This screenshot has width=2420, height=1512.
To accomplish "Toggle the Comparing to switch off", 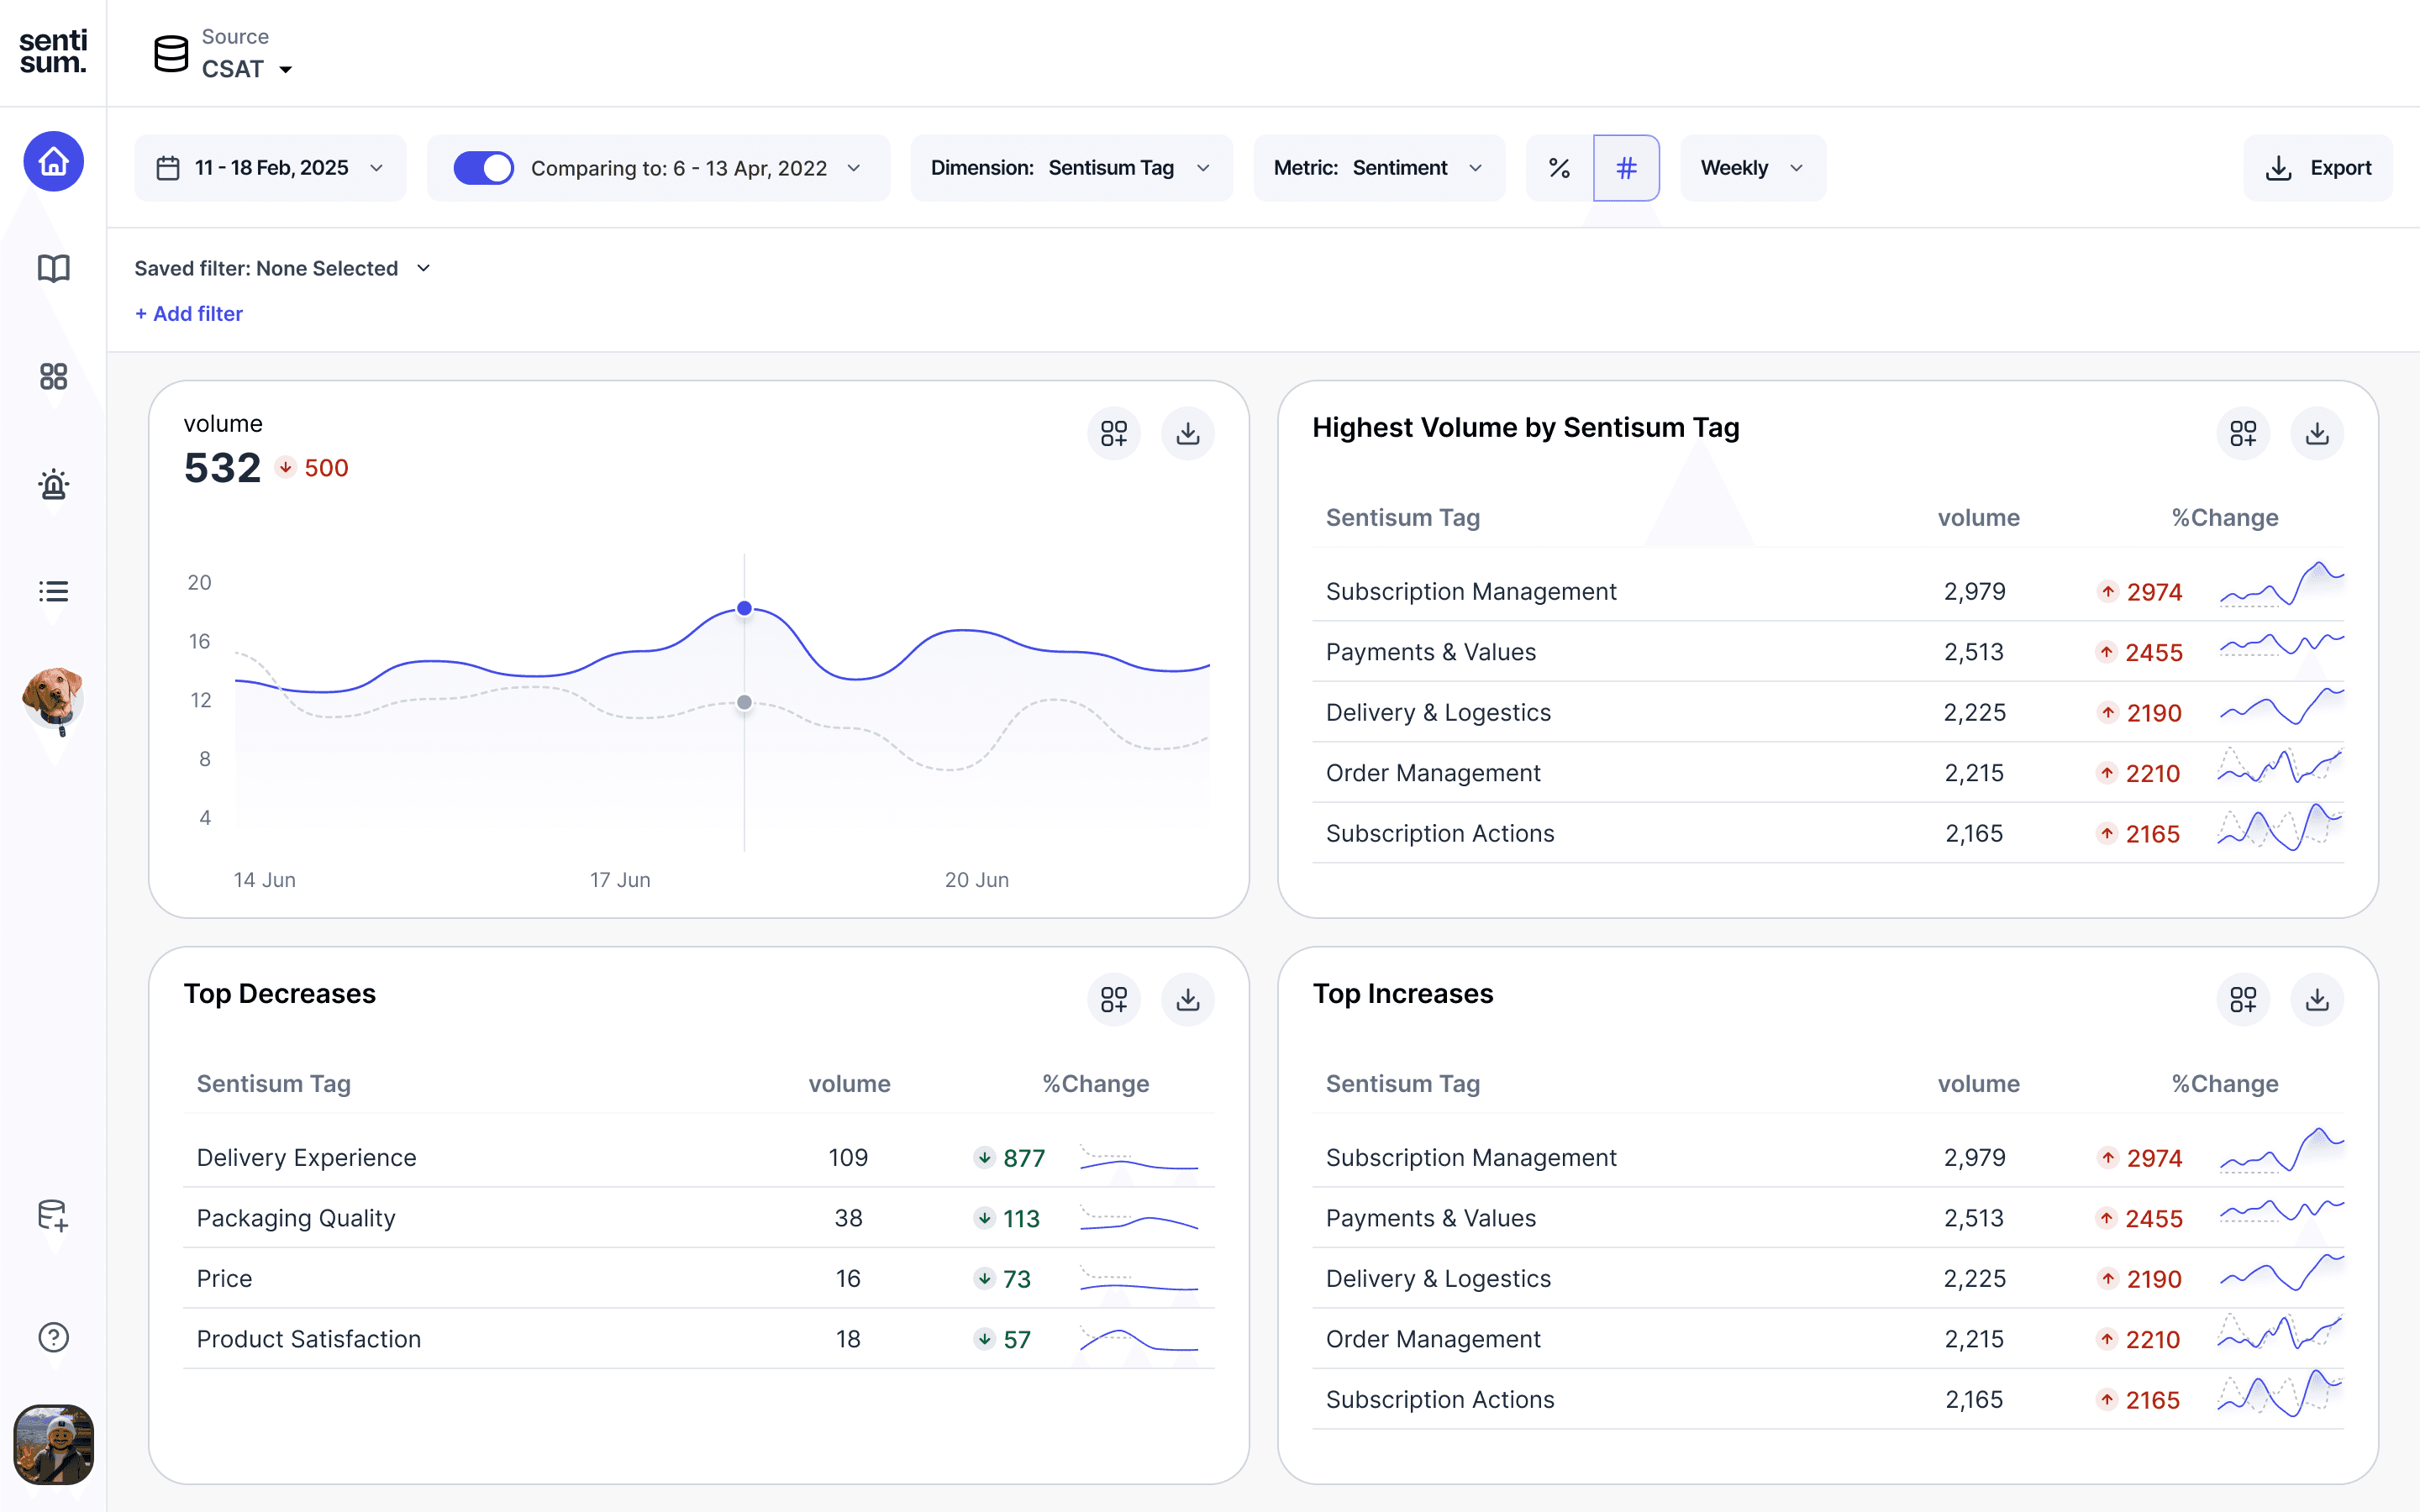I will tap(484, 168).
